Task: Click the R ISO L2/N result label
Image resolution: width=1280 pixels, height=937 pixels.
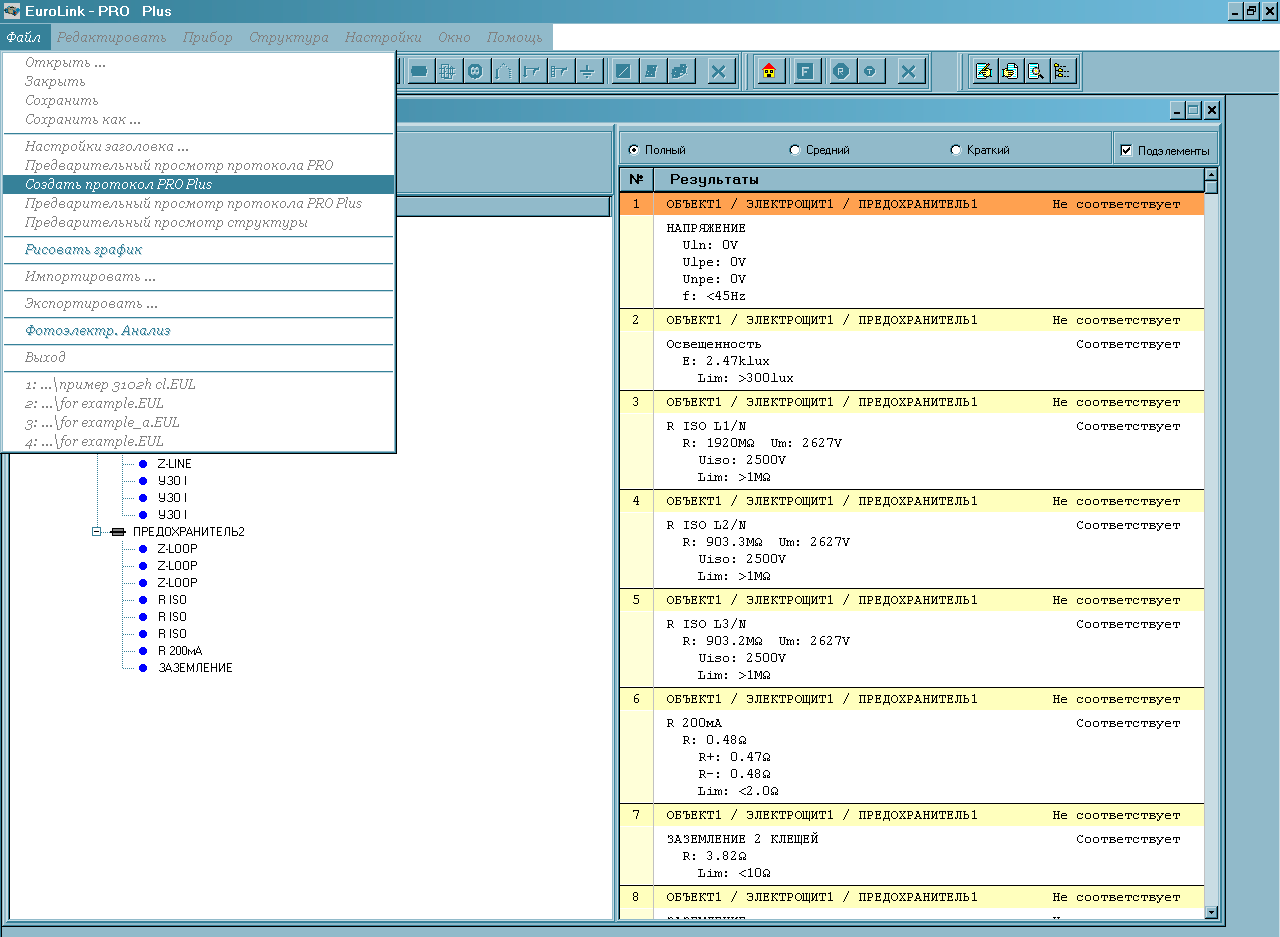Action: (x=706, y=525)
